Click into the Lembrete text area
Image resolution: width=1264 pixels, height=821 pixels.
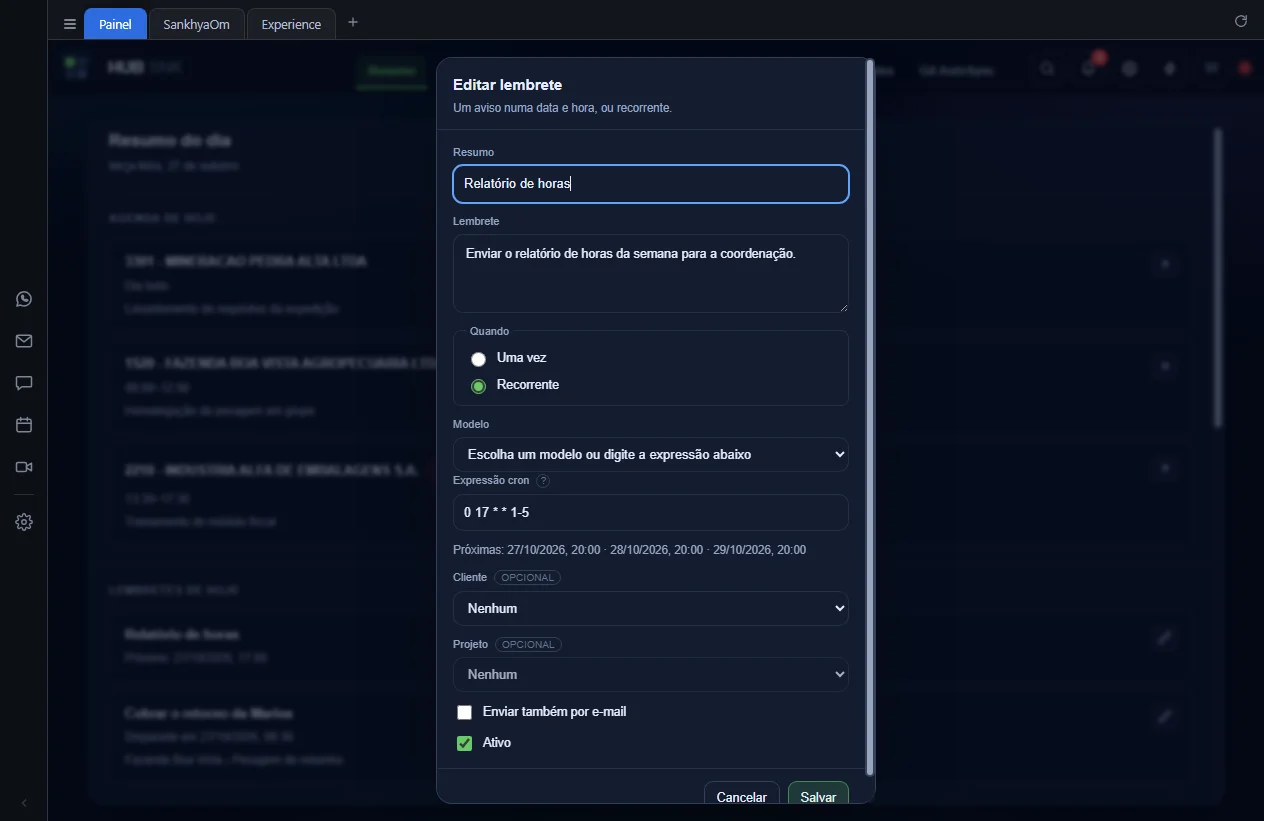tap(651, 273)
